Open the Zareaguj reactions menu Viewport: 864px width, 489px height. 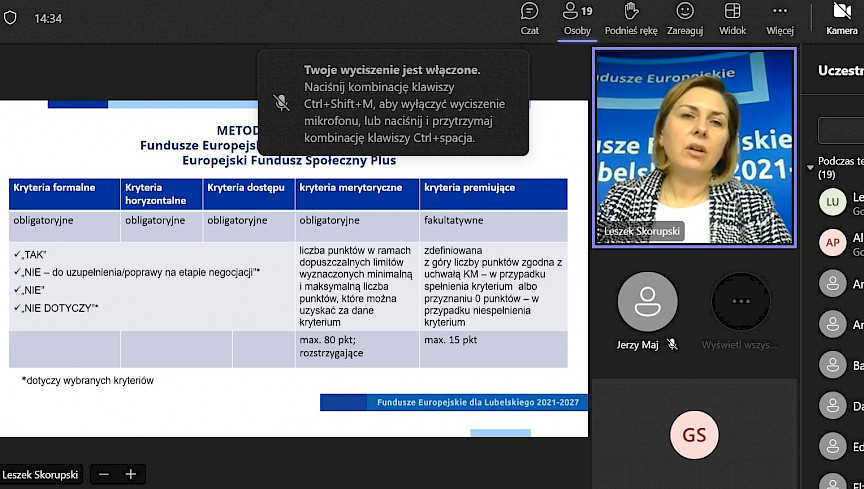click(x=685, y=19)
